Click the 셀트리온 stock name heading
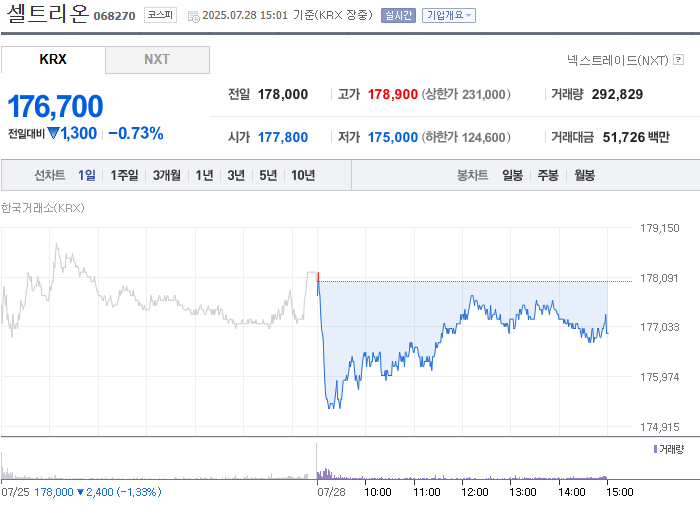This screenshot has height=505, width=700. (48, 13)
